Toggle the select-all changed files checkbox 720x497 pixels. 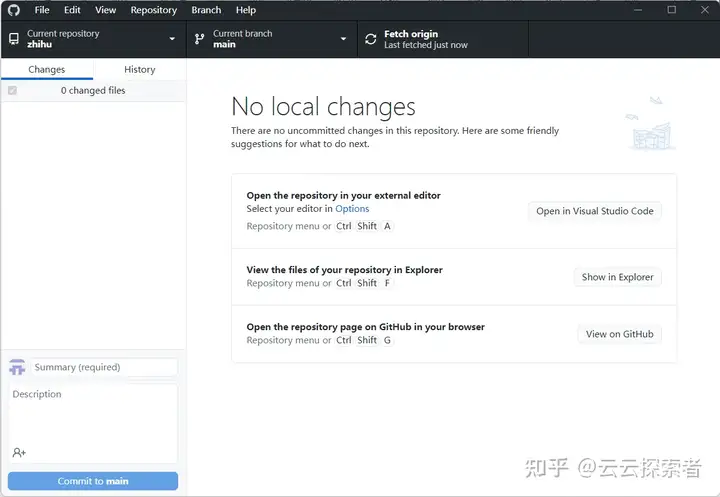12,90
